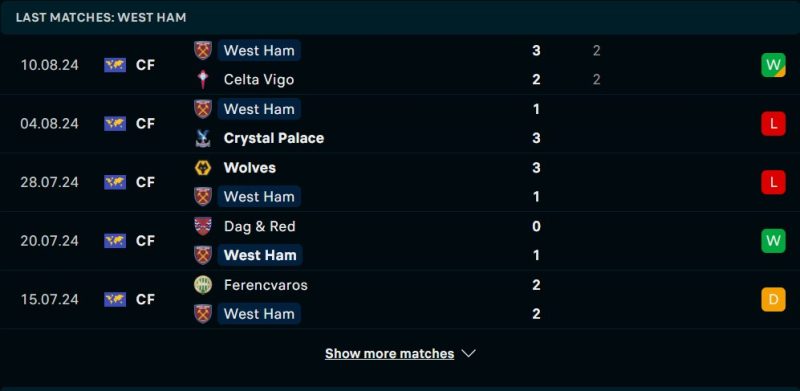
Task: Click West Ham crest in 10.08.24 match
Action: click(203, 51)
